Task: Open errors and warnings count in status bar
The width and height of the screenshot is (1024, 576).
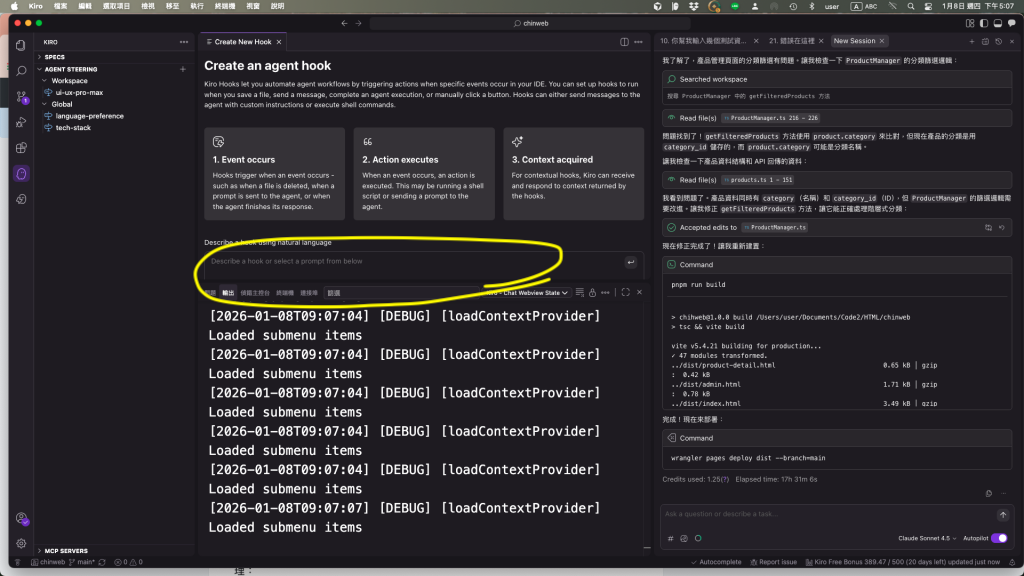Action: pyautogui.click(x=128, y=562)
